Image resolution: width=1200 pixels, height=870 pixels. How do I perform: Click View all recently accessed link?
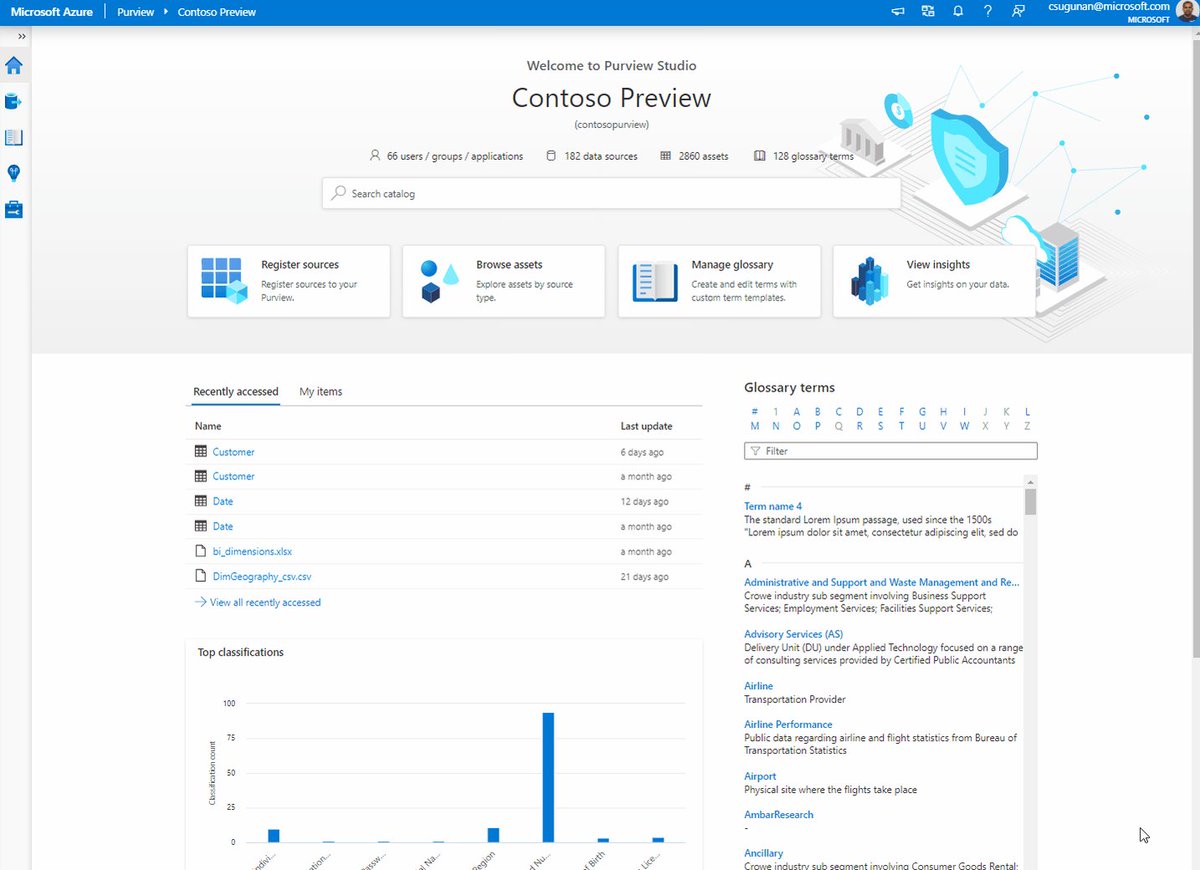[258, 602]
